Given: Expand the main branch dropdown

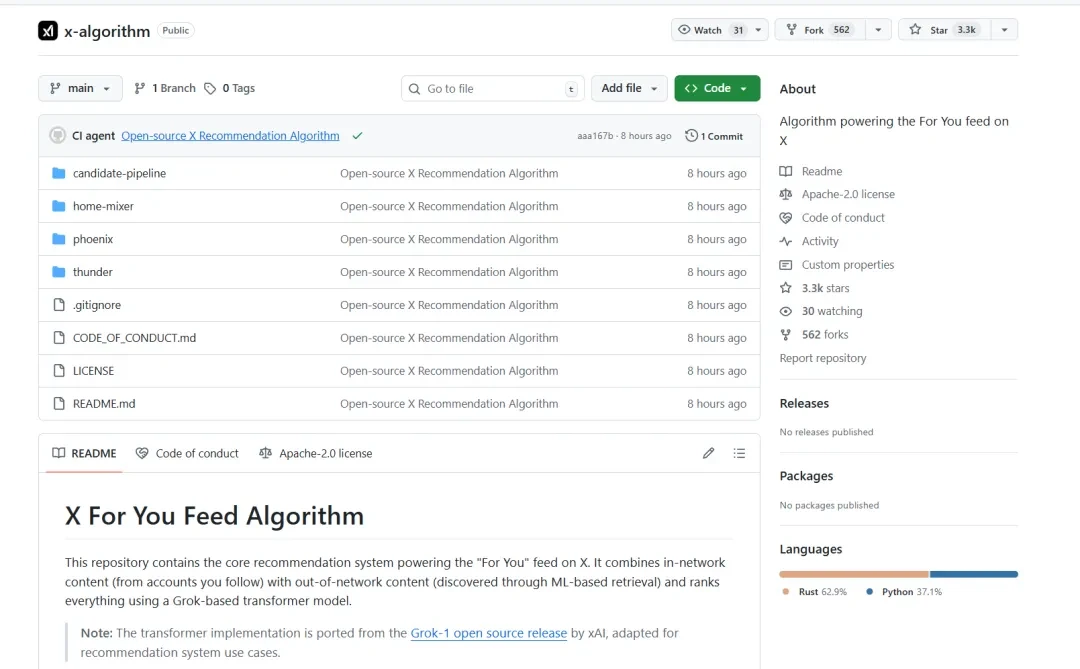Looking at the screenshot, I should coord(81,88).
